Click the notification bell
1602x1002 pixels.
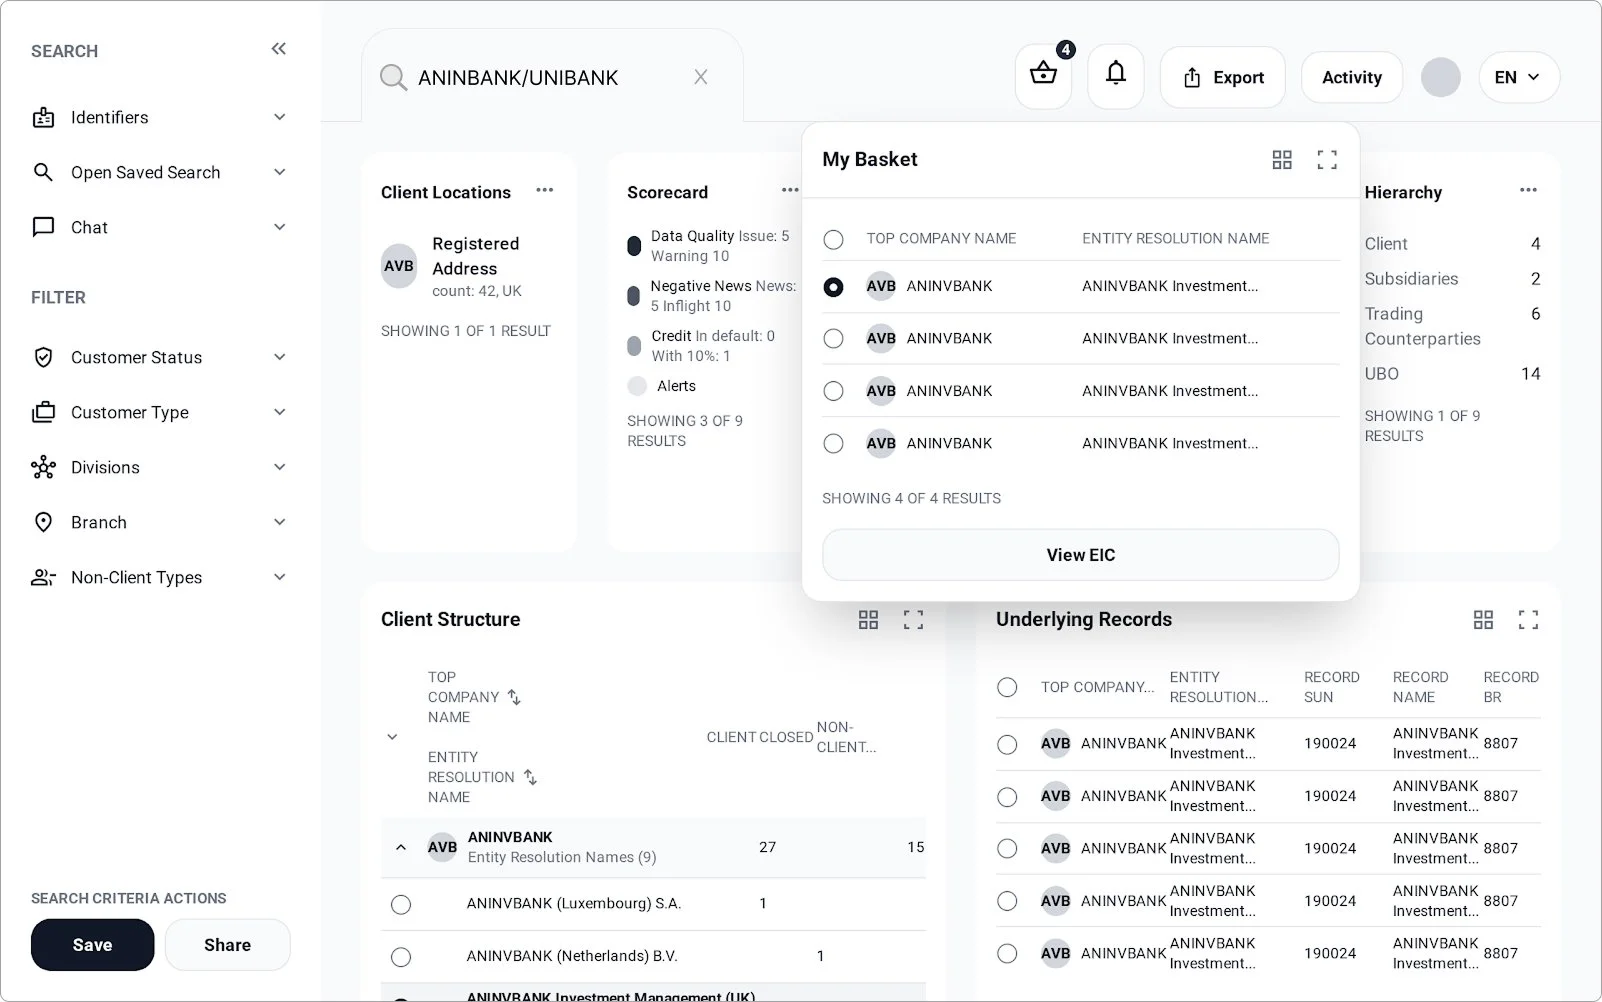coord(1114,75)
